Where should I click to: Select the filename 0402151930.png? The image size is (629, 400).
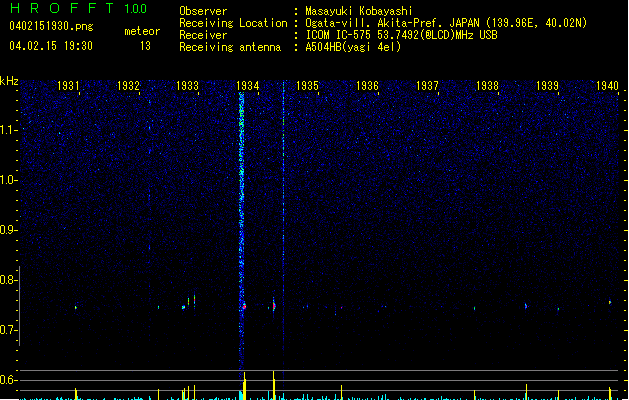click(51, 26)
